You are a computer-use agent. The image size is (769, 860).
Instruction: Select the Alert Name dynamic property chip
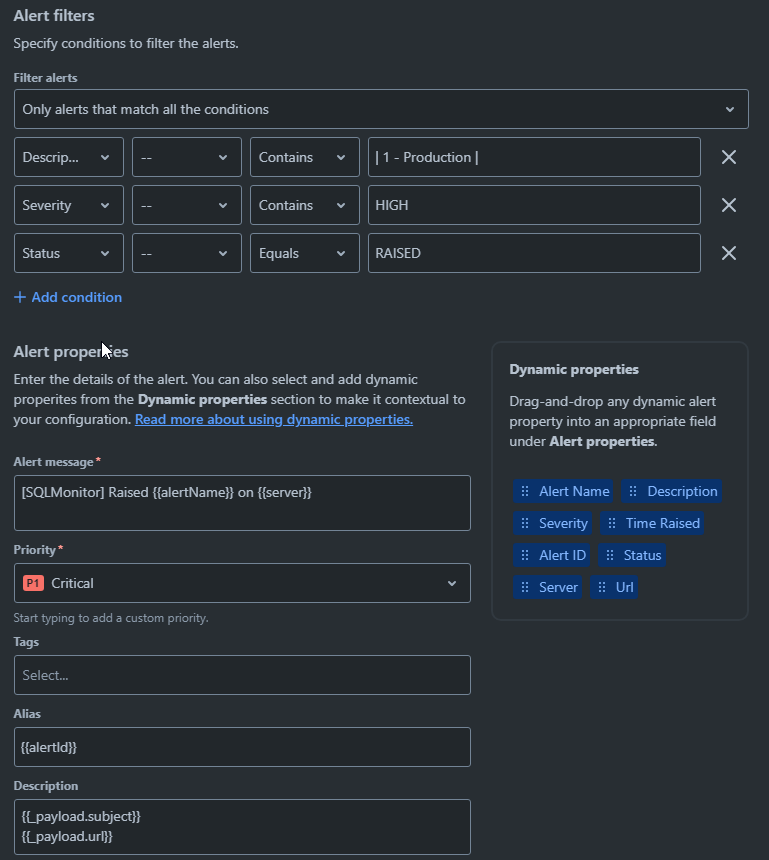pos(563,491)
